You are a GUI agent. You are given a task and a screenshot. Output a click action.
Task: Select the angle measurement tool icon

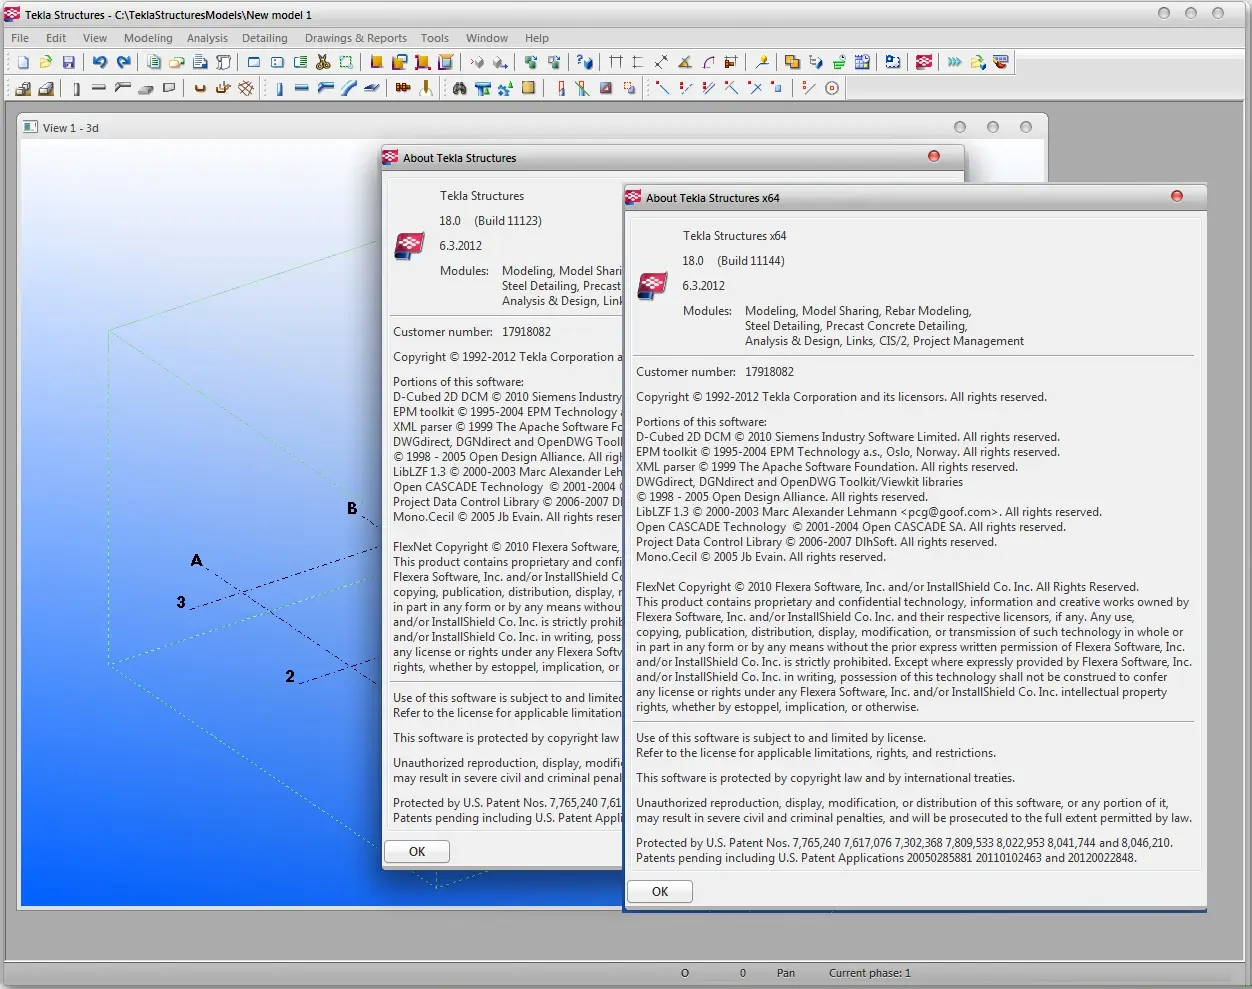(x=685, y=62)
